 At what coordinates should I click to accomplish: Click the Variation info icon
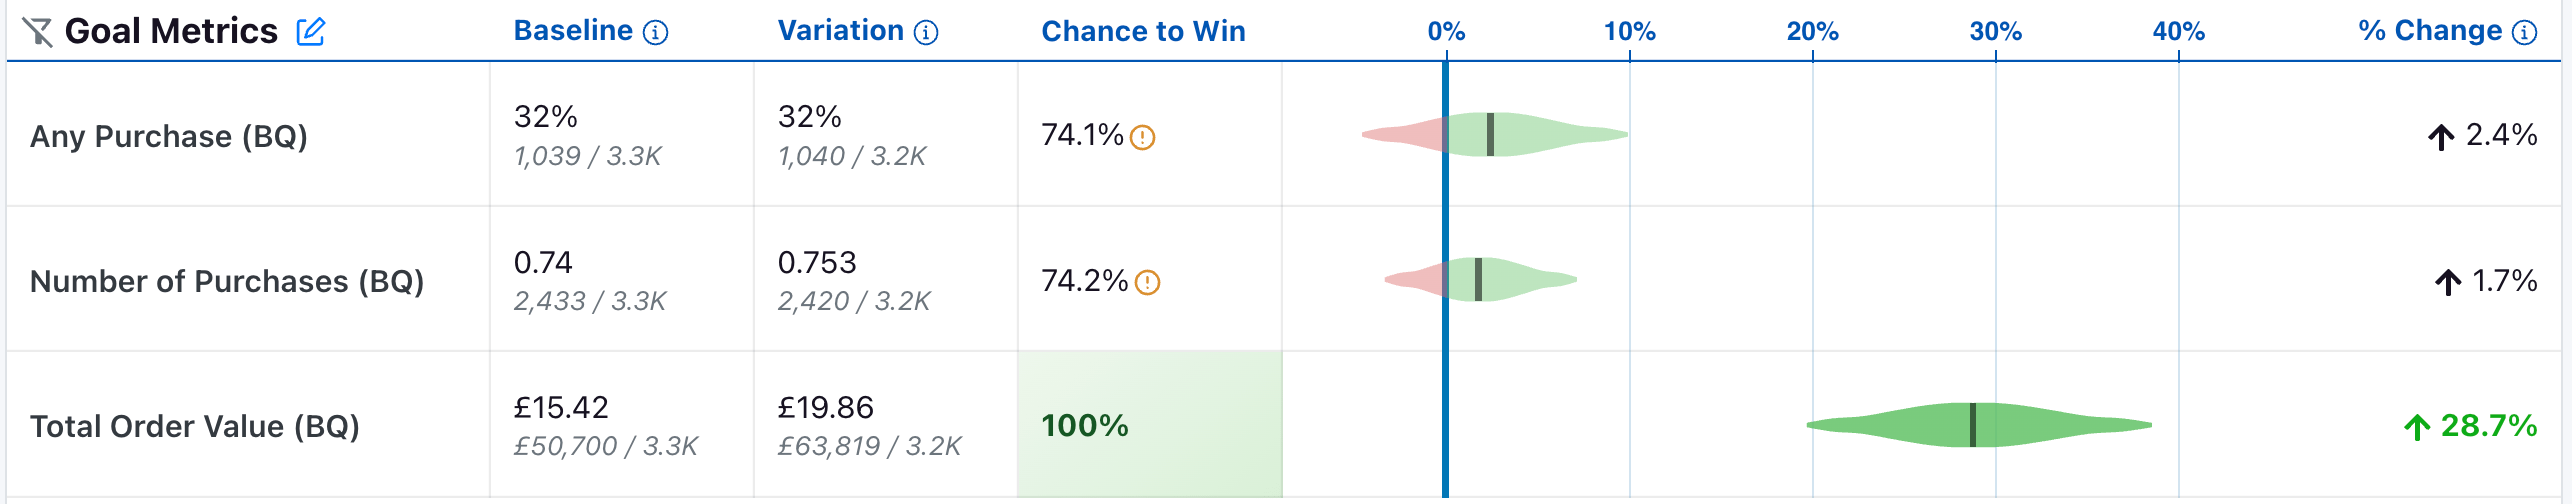926,33
